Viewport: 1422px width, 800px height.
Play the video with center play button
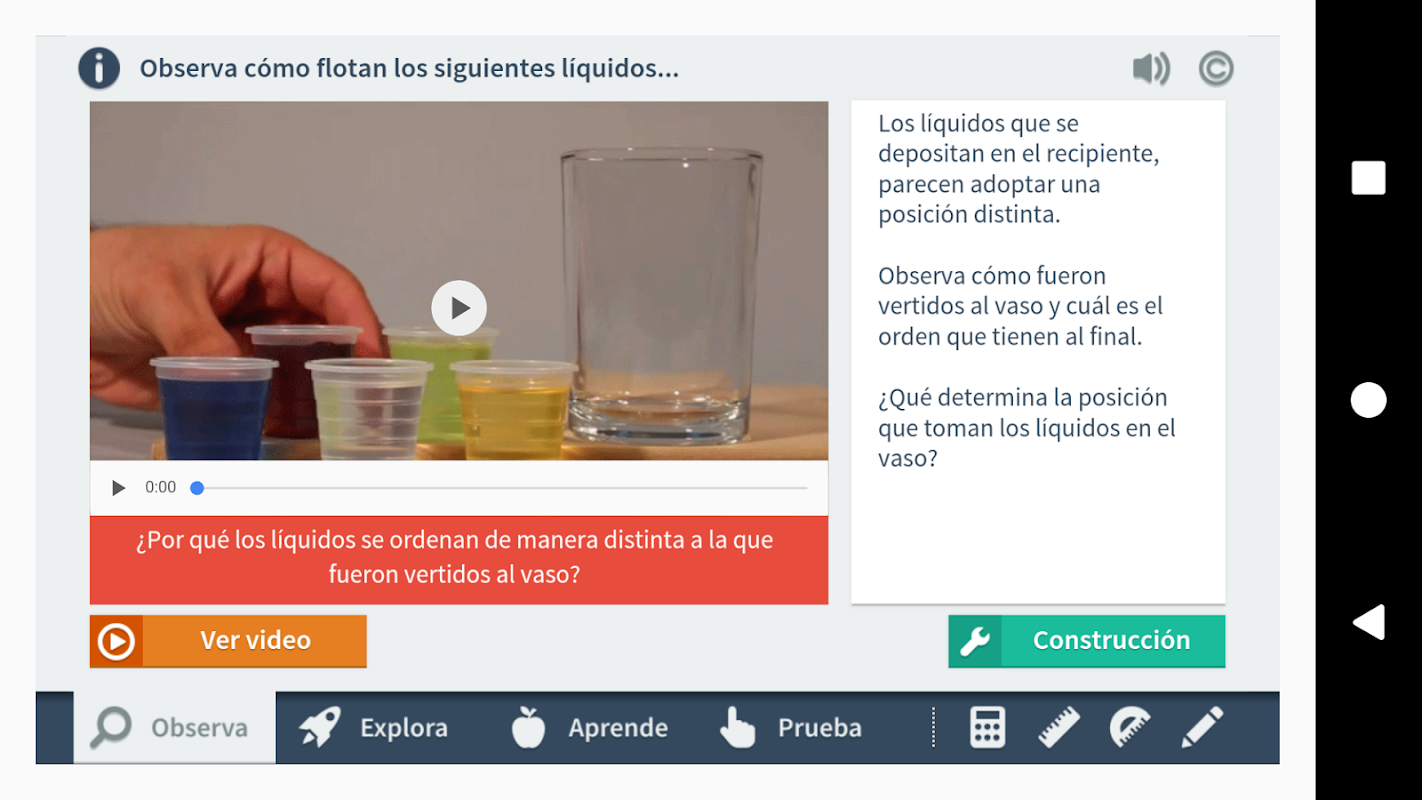click(x=459, y=308)
